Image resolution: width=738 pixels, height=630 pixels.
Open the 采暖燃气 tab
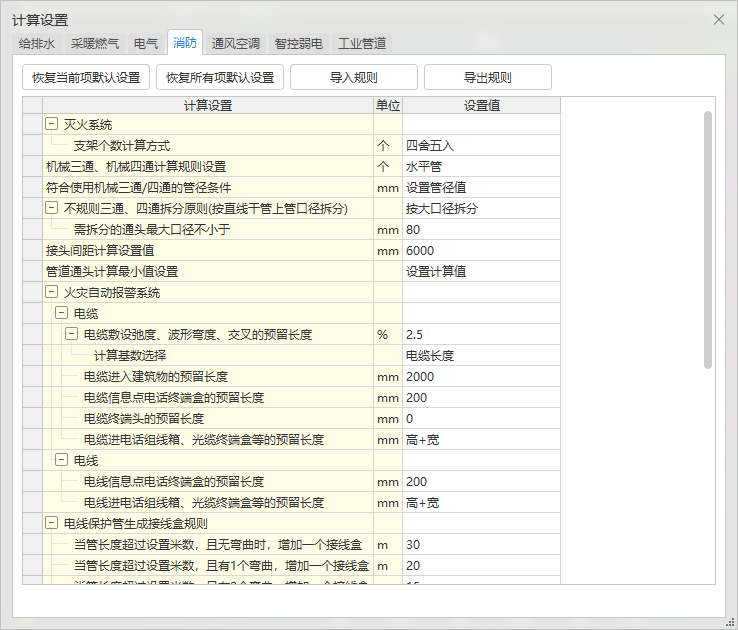95,43
